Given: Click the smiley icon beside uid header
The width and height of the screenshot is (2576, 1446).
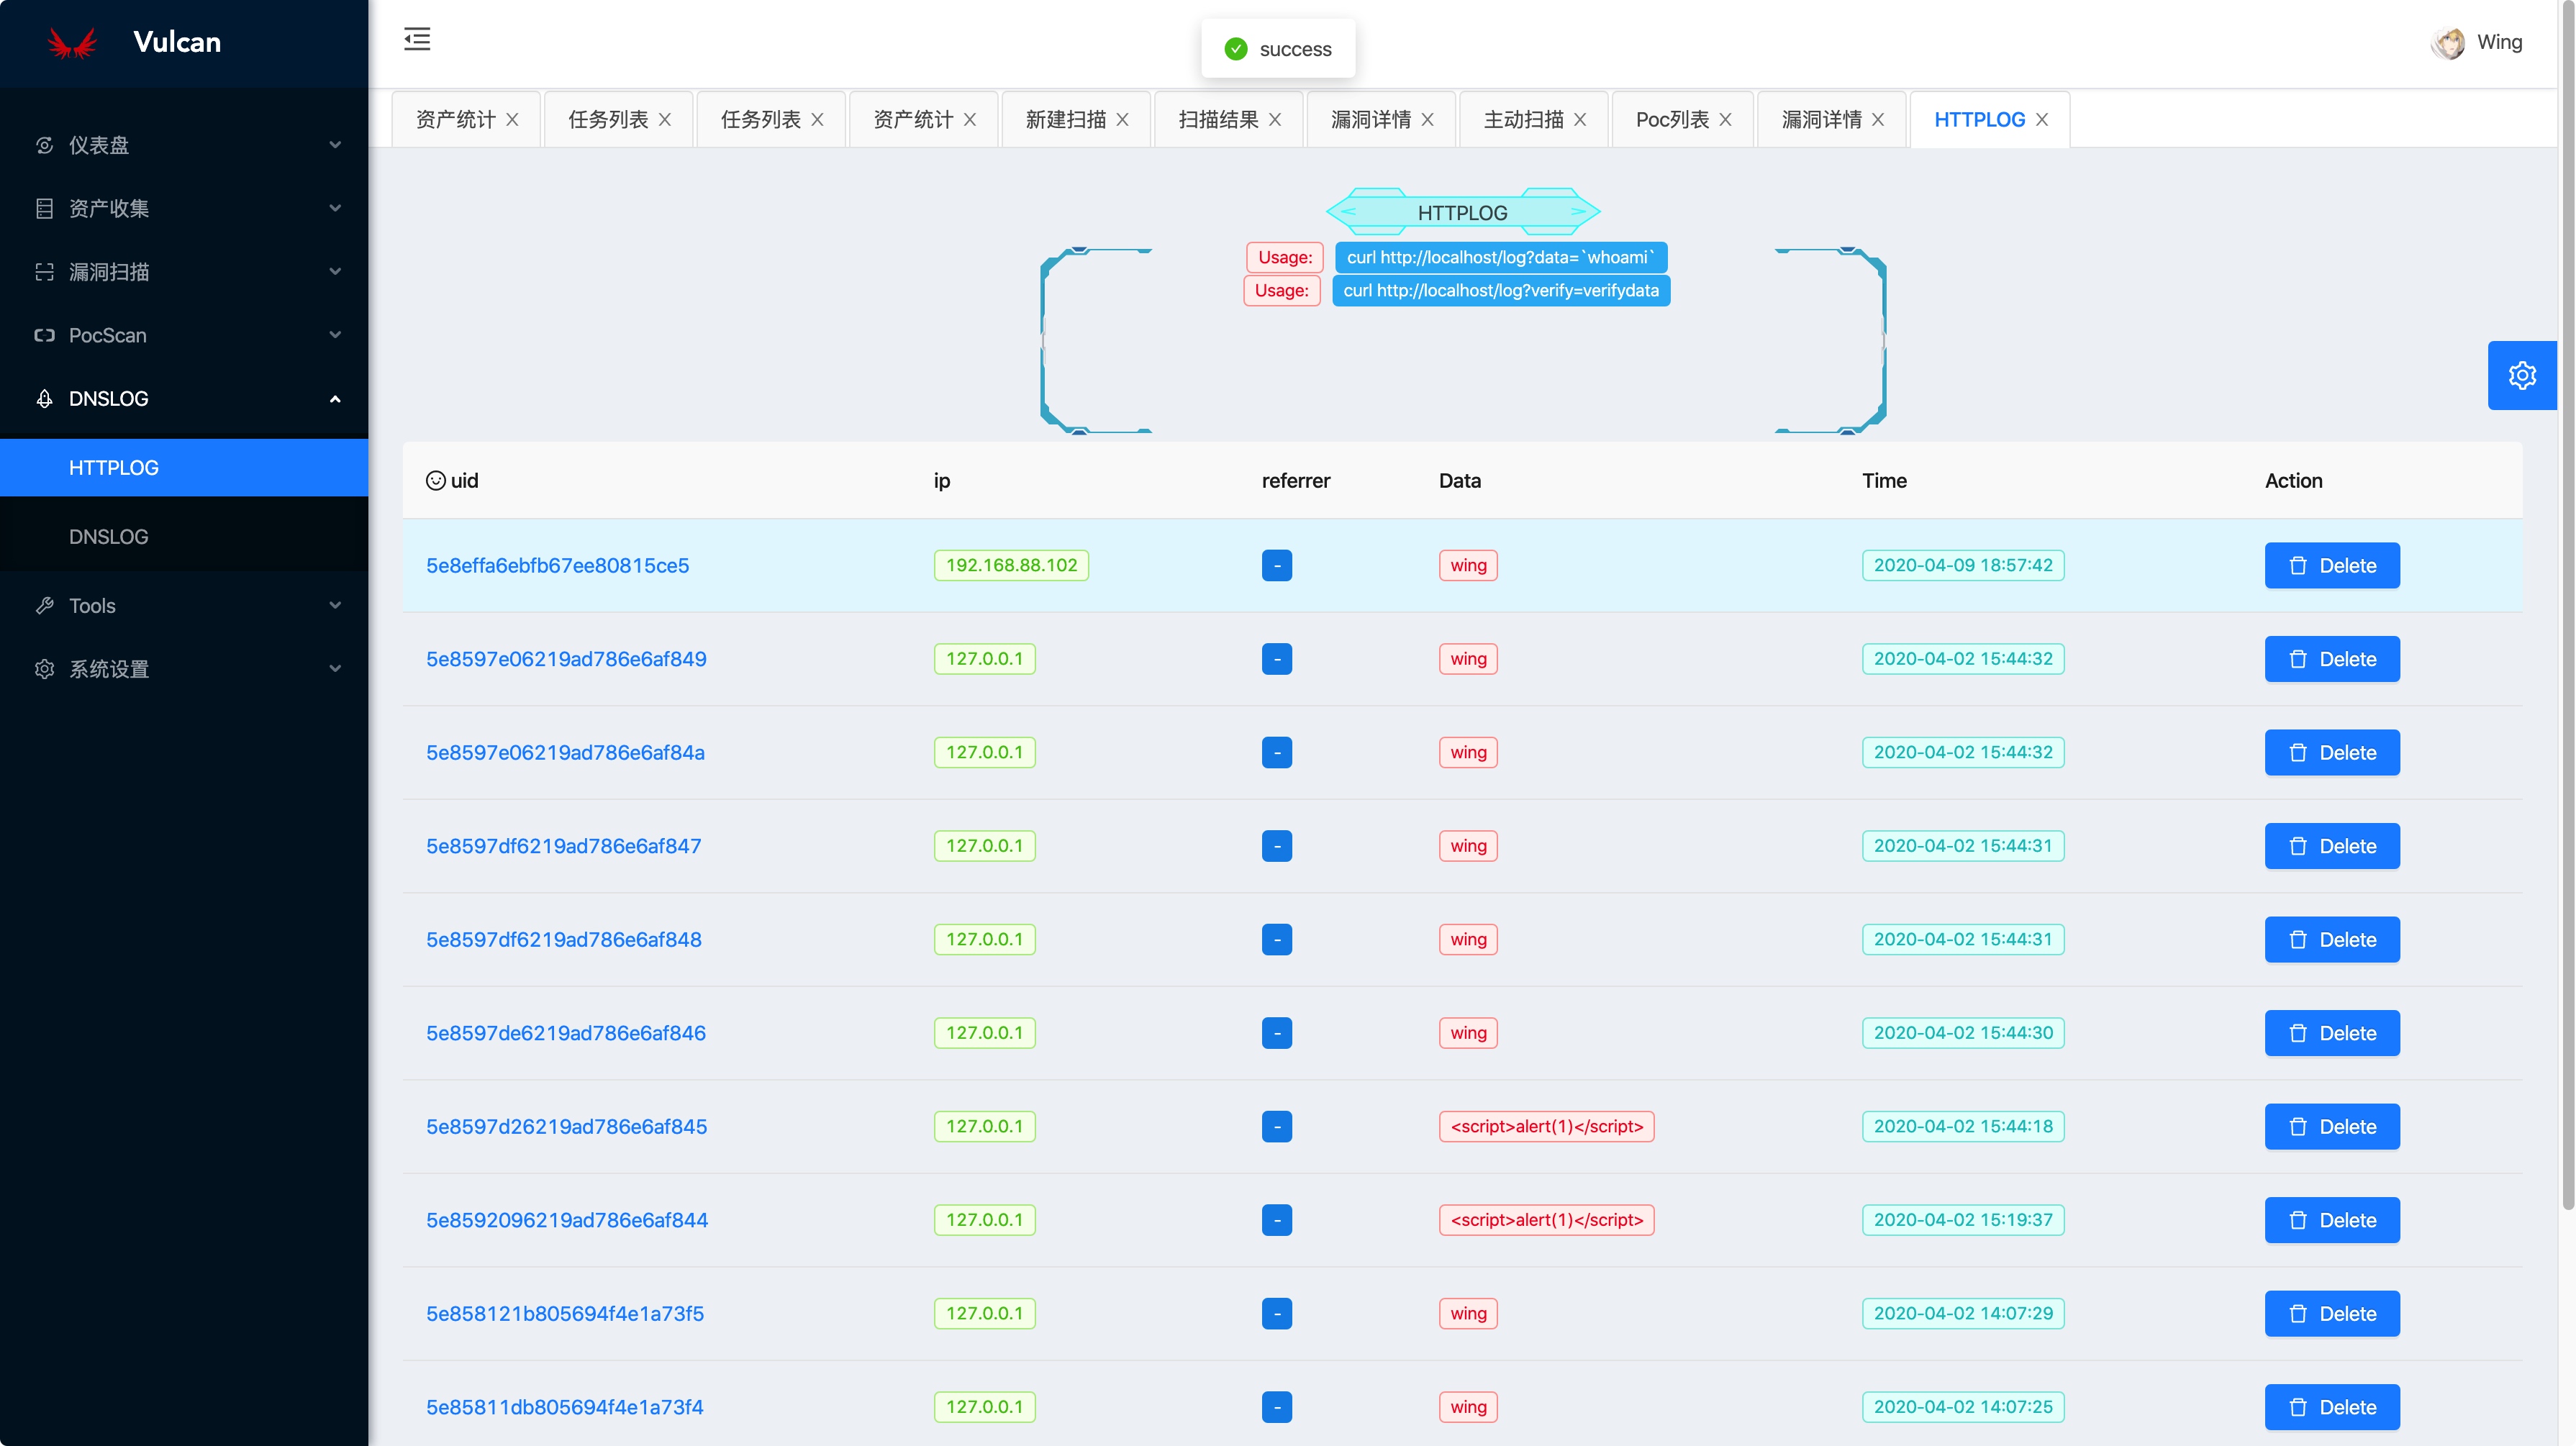Looking at the screenshot, I should pyautogui.click(x=435, y=481).
